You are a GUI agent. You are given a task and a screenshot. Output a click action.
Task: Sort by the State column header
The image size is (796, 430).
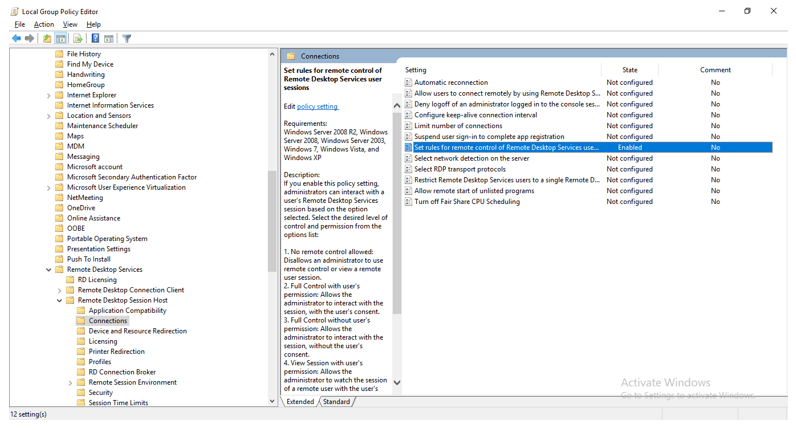[x=630, y=70]
